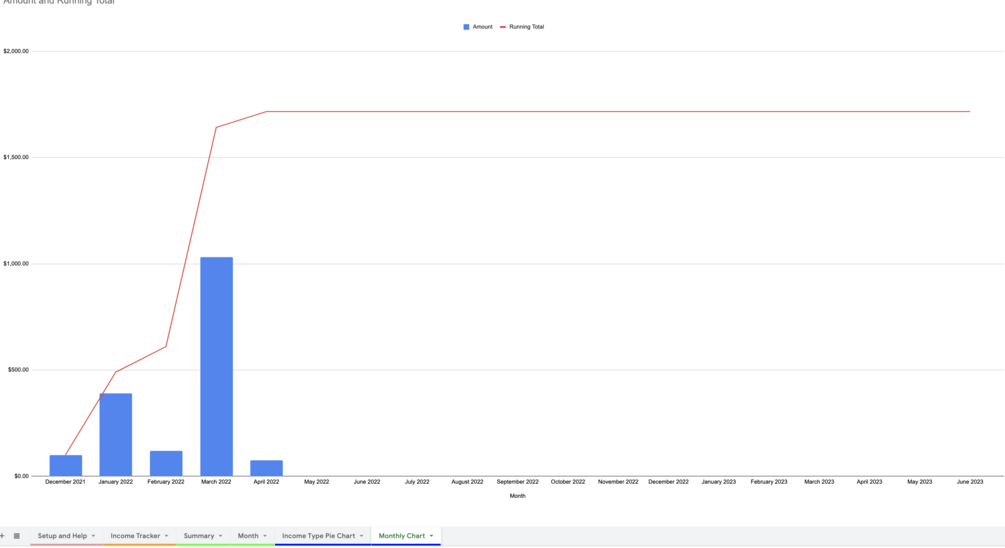Open Income Type Pie Chart tab arrow
1005x548 pixels.
point(361,536)
